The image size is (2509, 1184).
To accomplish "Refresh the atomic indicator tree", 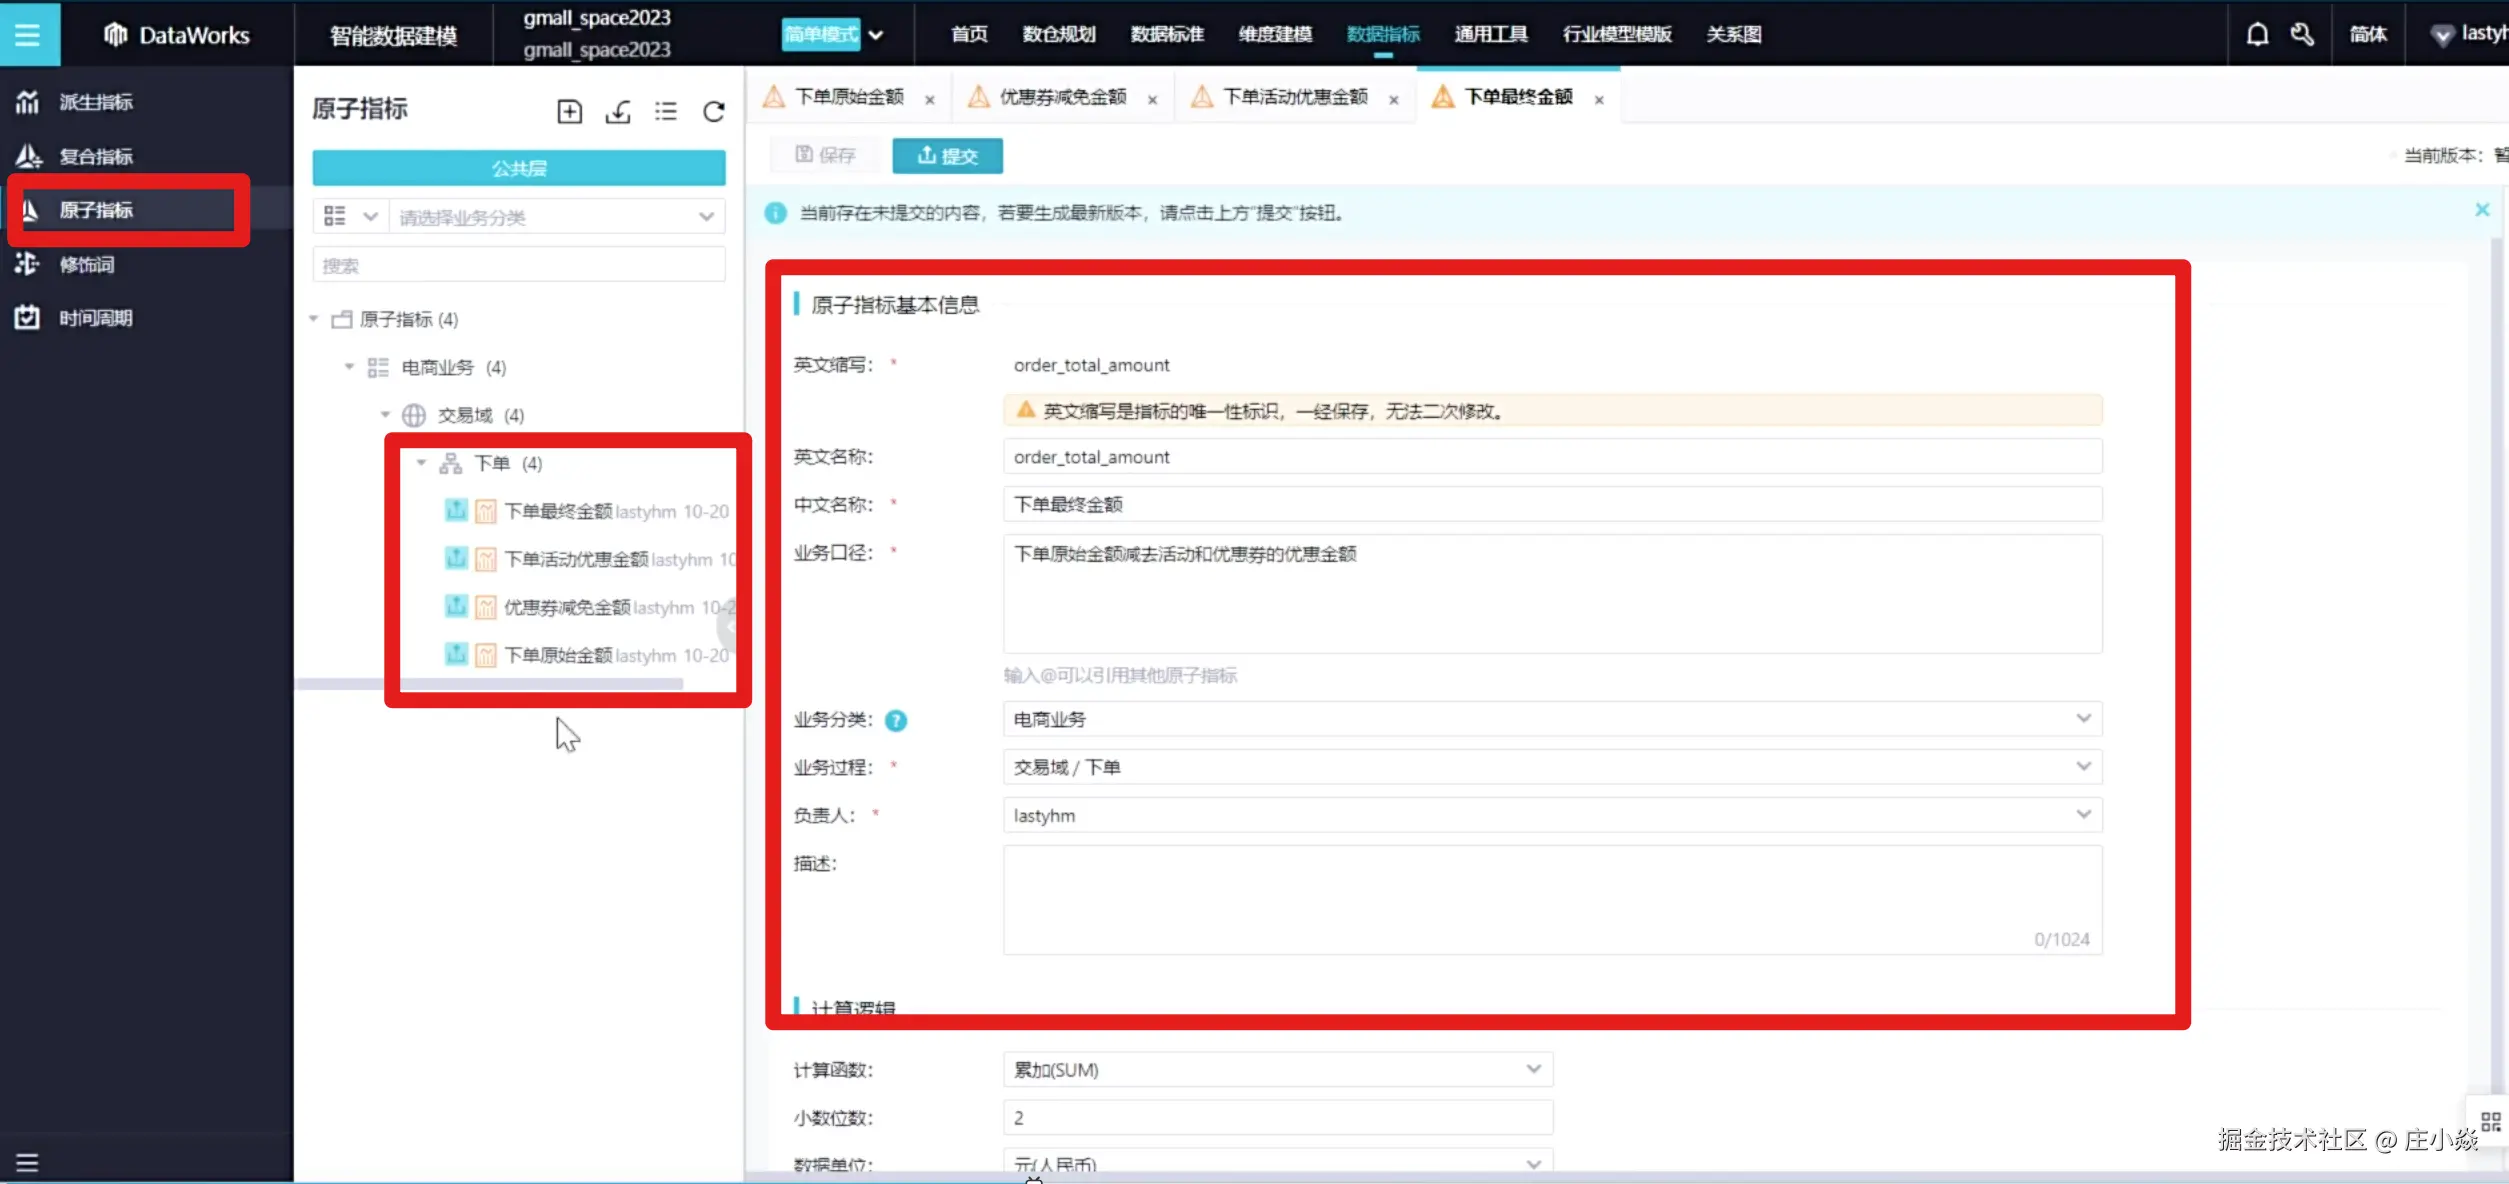I will (713, 111).
